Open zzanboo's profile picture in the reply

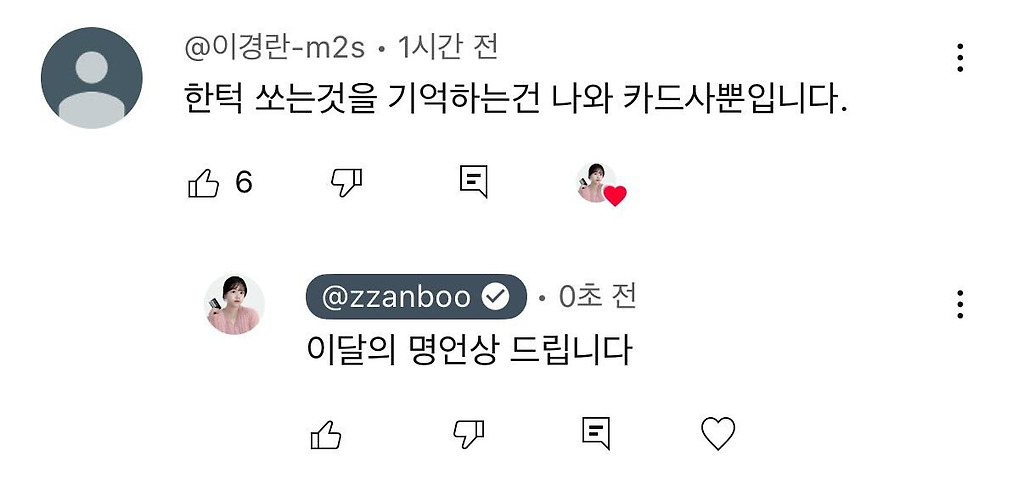pos(234,305)
